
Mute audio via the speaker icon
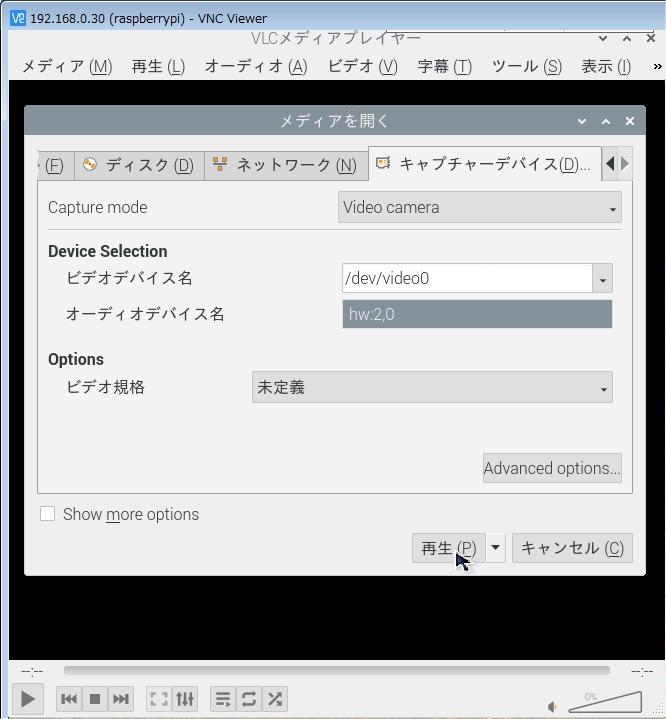(553, 707)
